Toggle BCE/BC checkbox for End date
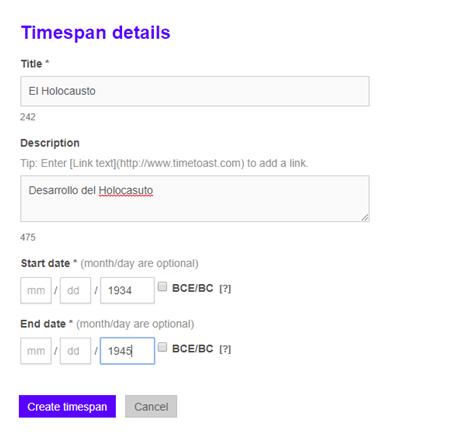Screen dimensions: 467x437 [162, 347]
